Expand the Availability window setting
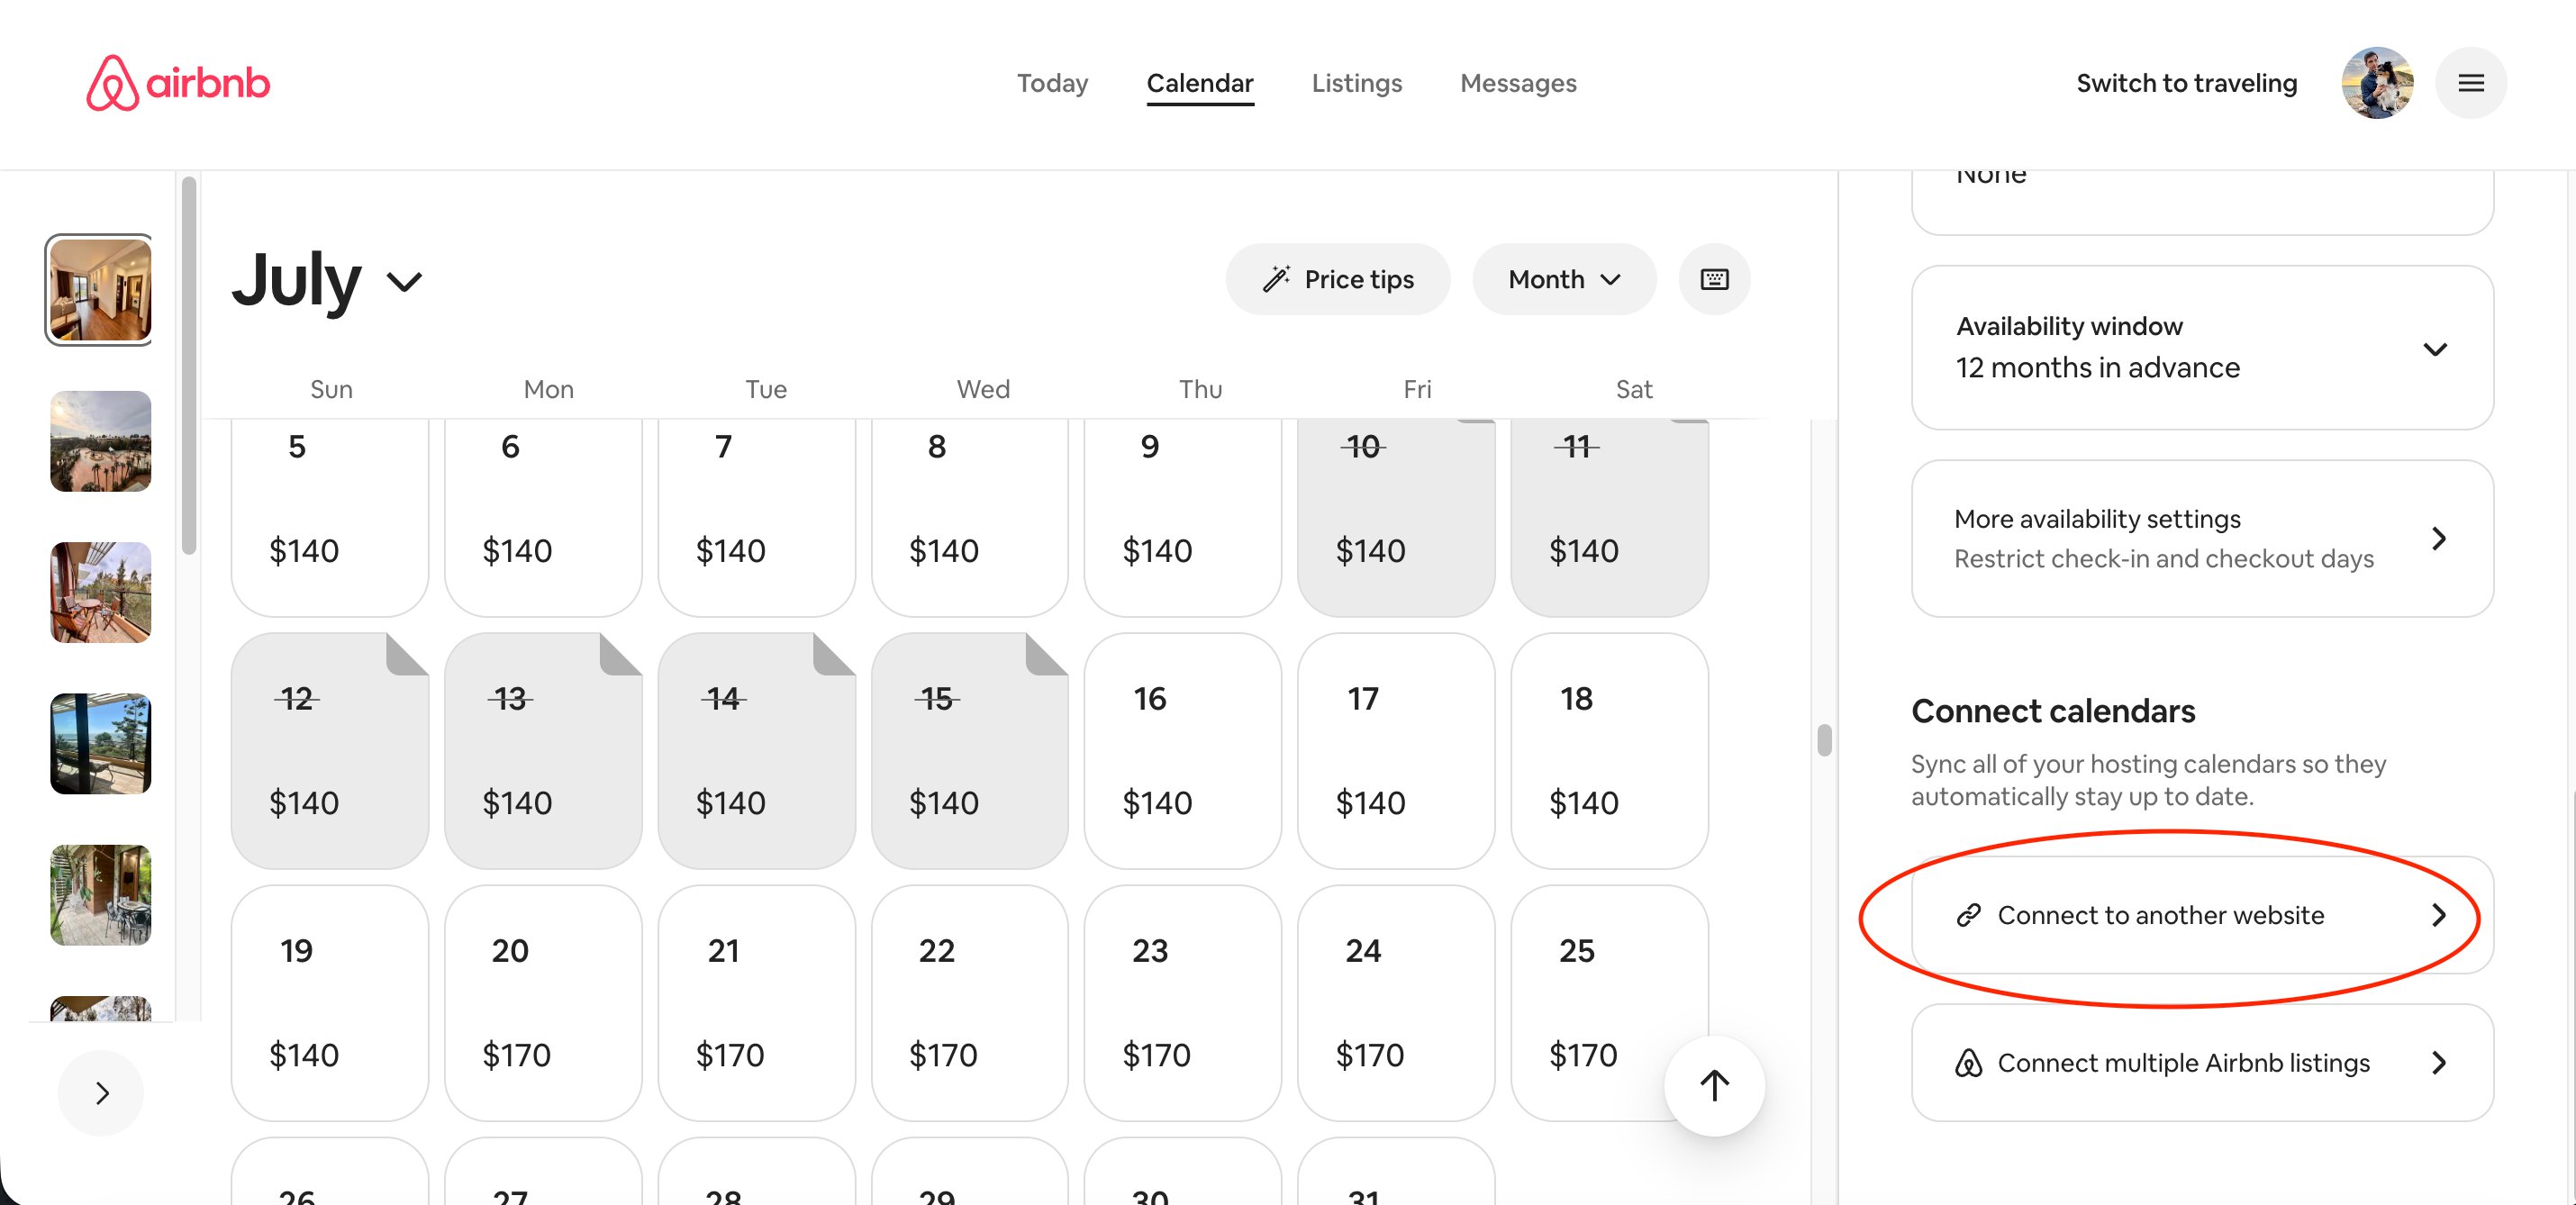This screenshot has height=1205, width=2576. [2202, 347]
